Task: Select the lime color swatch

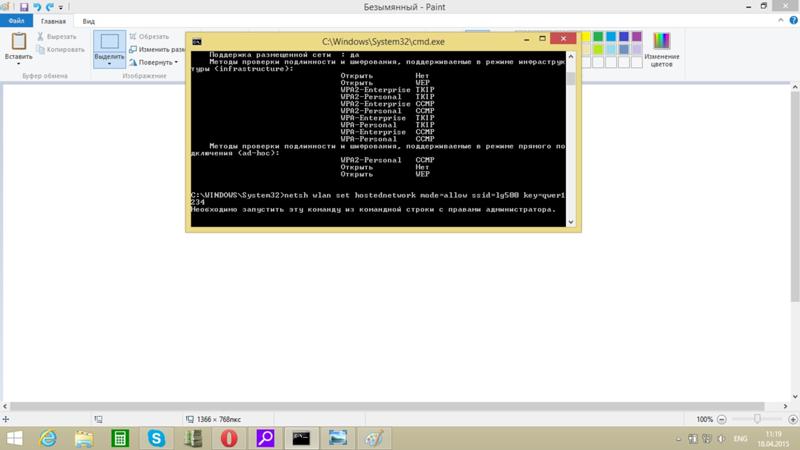Action: tap(598, 49)
